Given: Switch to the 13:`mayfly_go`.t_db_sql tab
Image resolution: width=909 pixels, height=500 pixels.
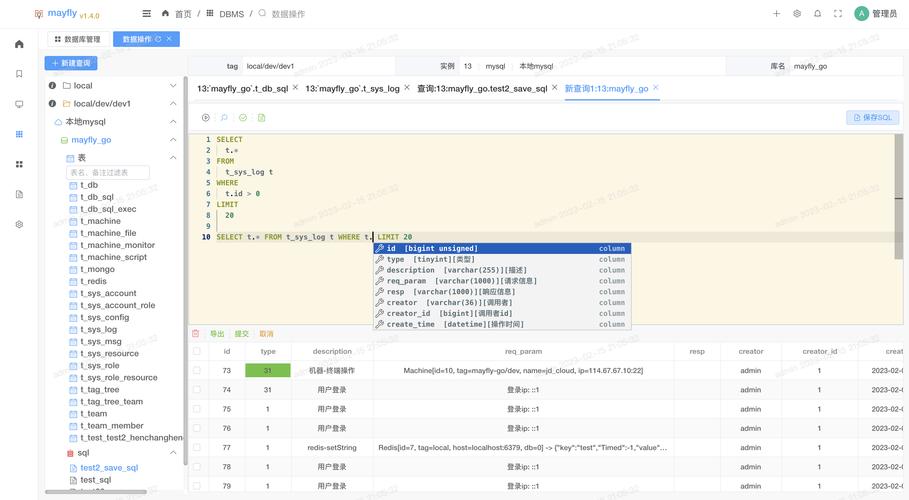Looking at the screenshot, I should 242,88.
